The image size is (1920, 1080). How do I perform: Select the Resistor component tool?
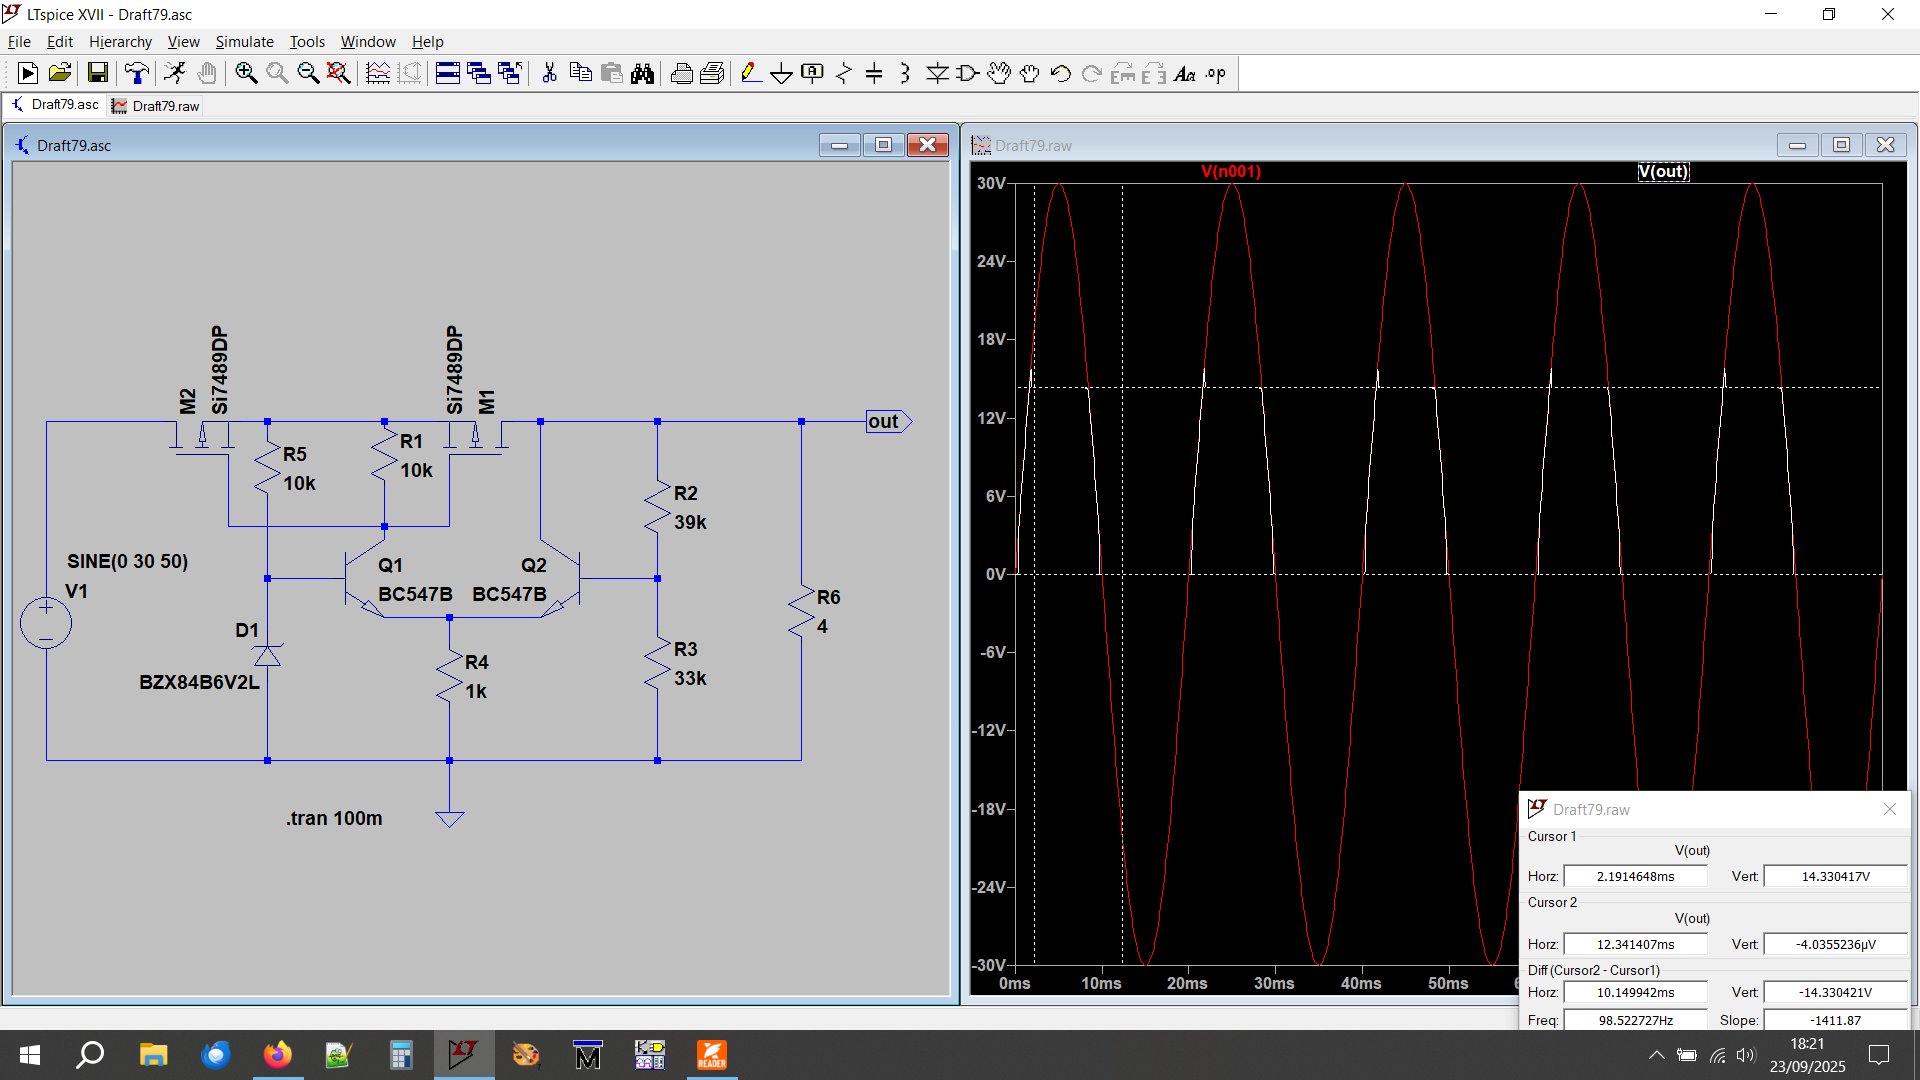843,73
